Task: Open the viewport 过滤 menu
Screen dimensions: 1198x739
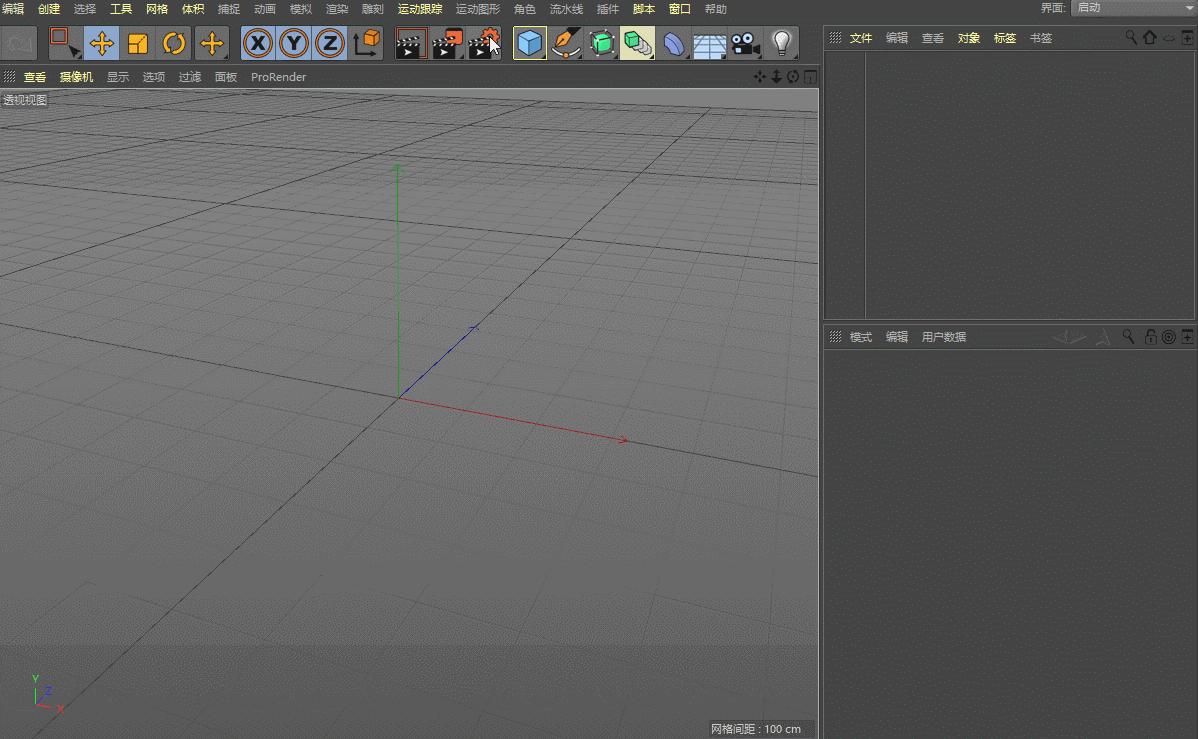Action: [189, 76]
